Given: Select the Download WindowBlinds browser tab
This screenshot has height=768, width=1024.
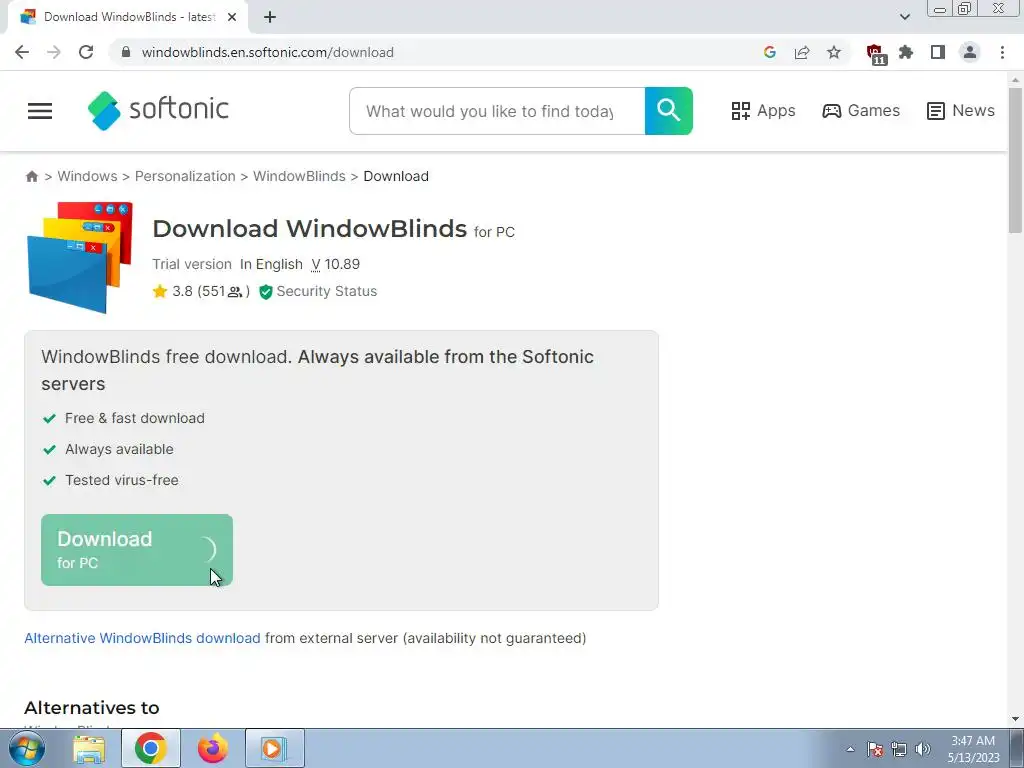Looking at the screenshot, I should [127, 17].
